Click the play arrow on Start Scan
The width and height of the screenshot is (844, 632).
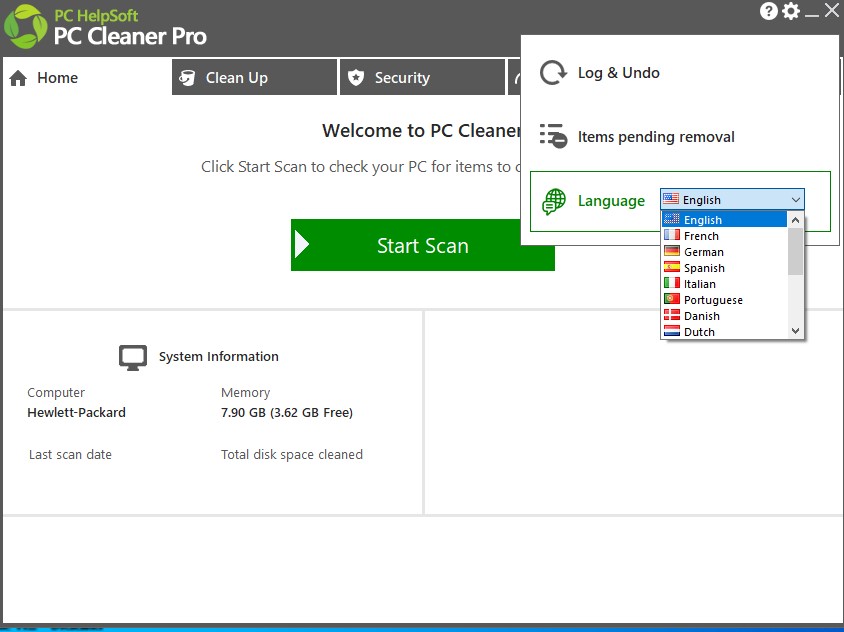point(302,245)
